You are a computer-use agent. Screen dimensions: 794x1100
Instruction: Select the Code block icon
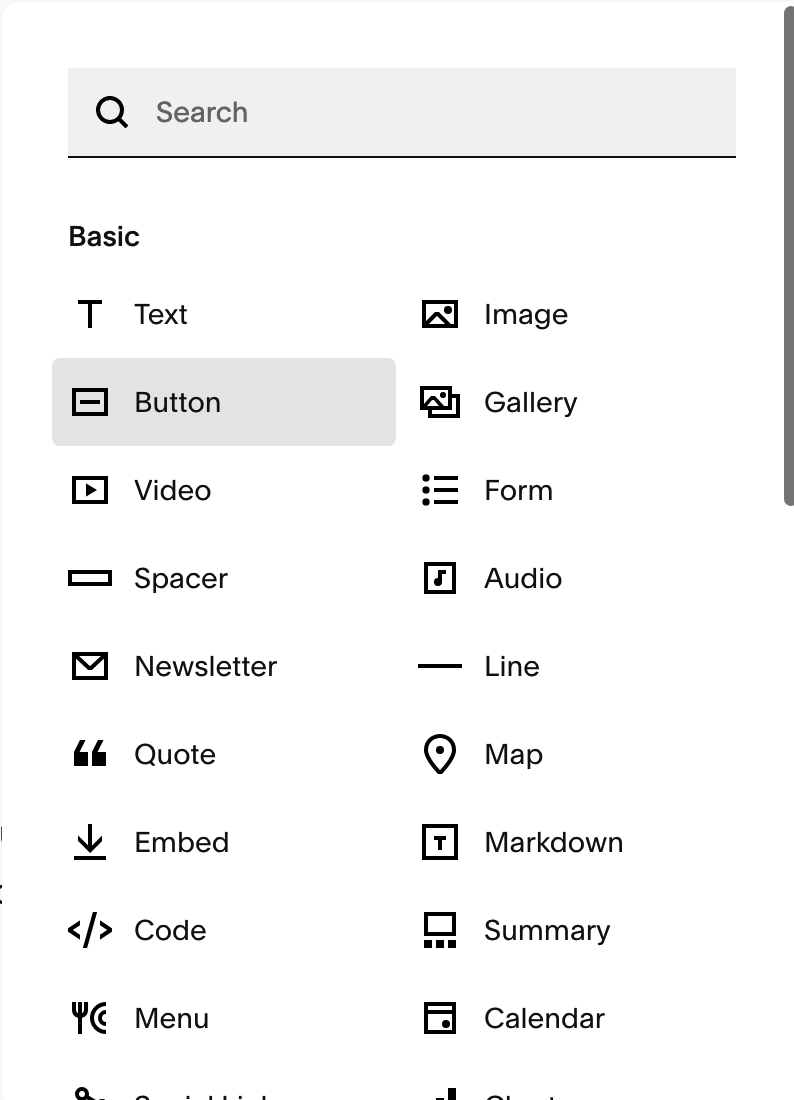[90, 930]
